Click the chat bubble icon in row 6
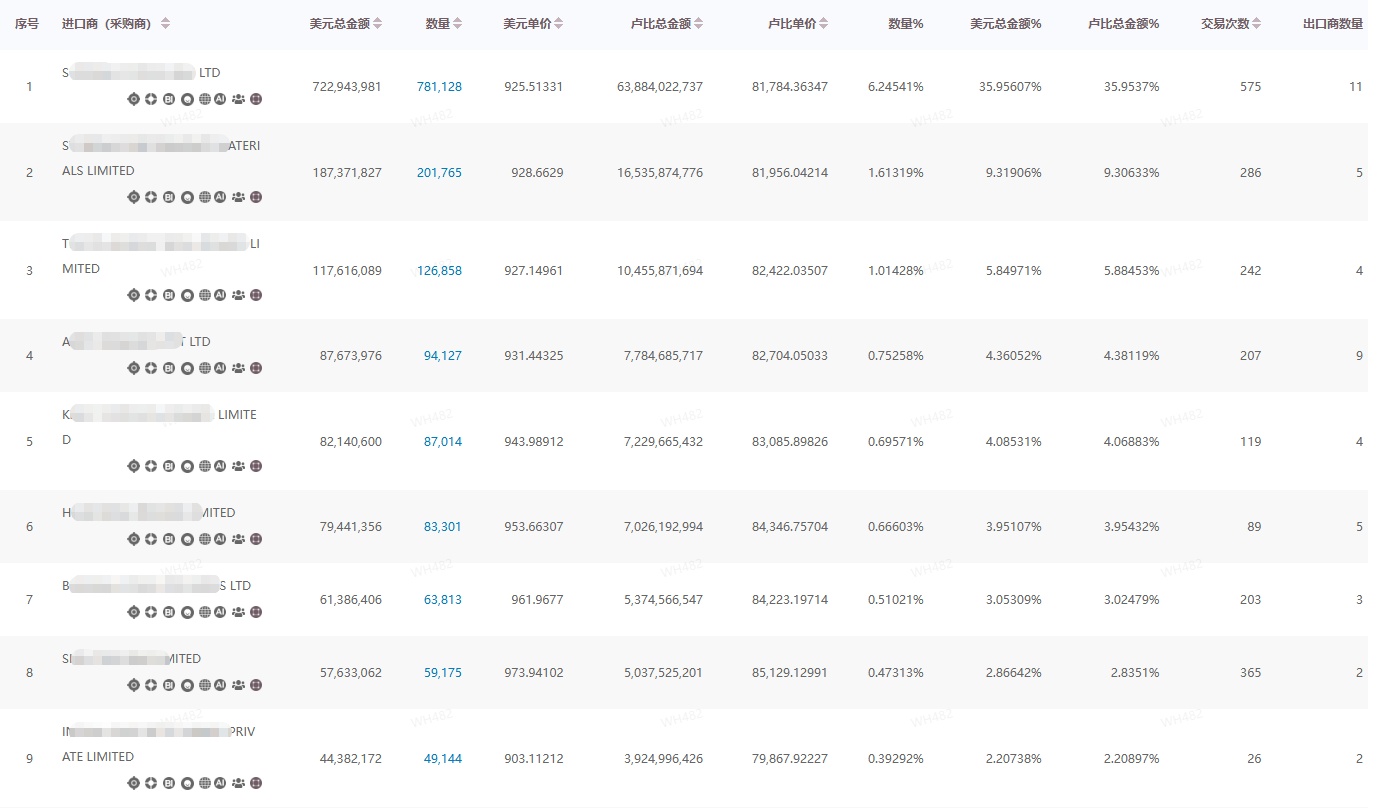Image resolution: width=1386 pixels, height=808 pixels. tap(187, 539)
